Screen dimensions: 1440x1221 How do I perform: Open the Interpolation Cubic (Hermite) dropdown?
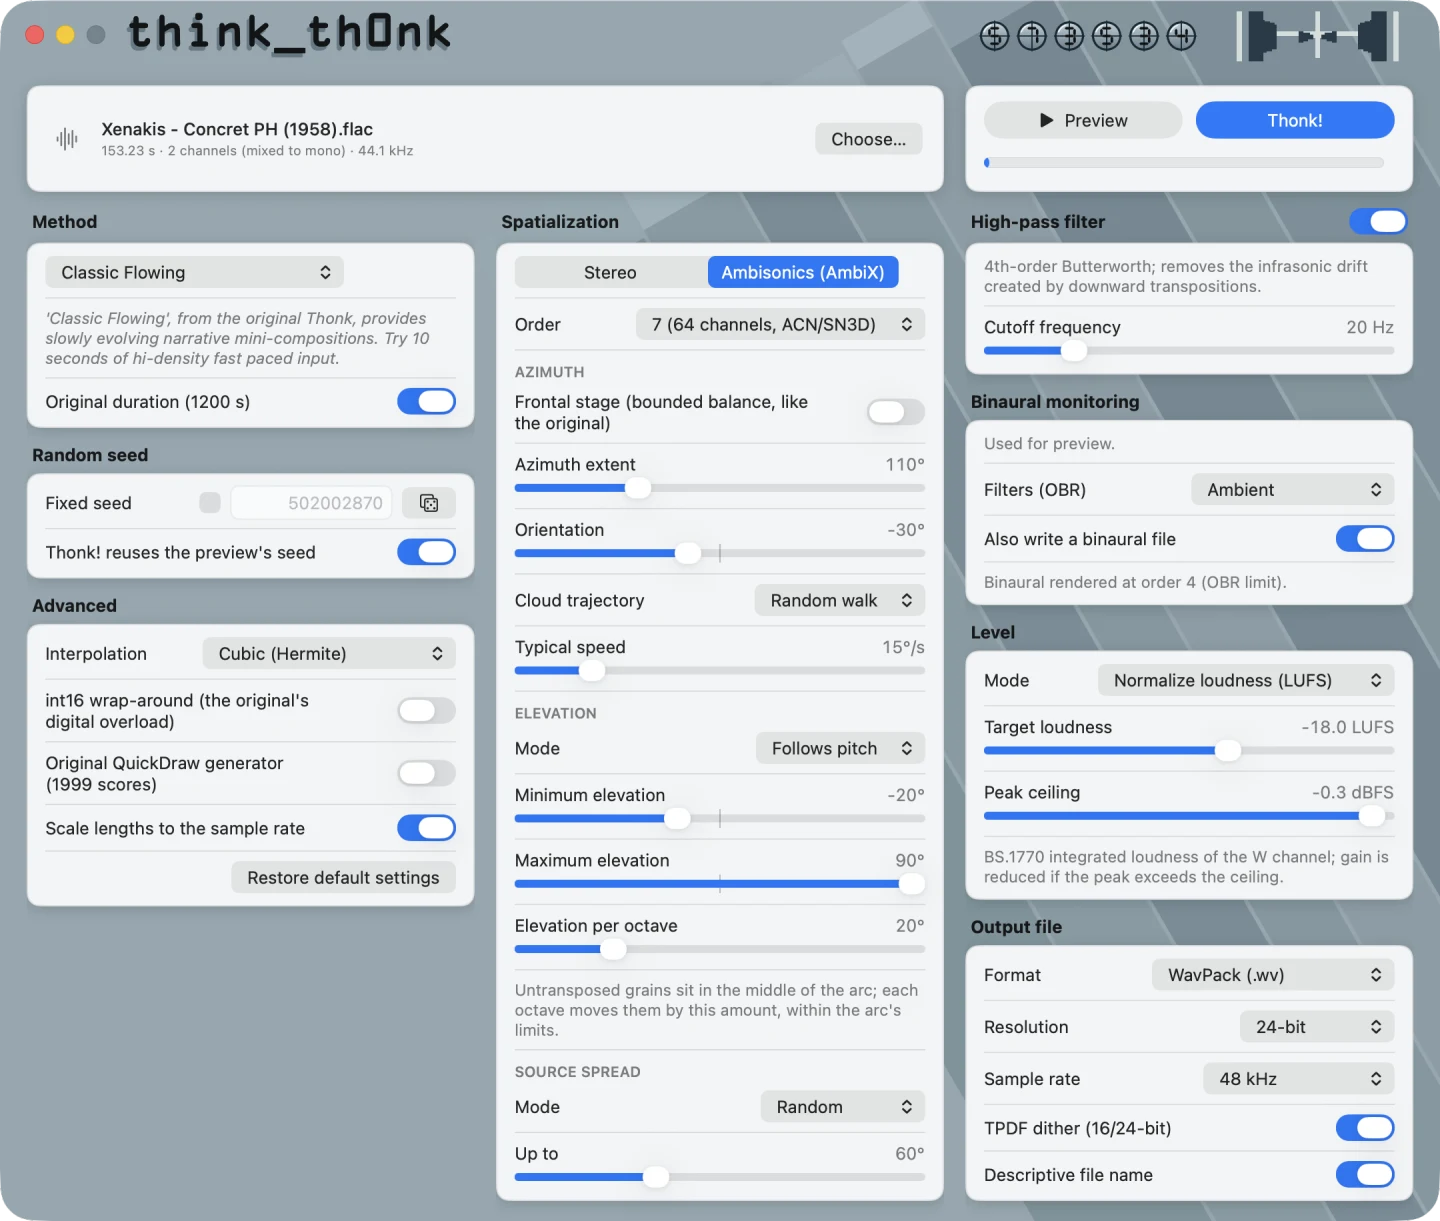pyautogui.click(x=329, y=654)
